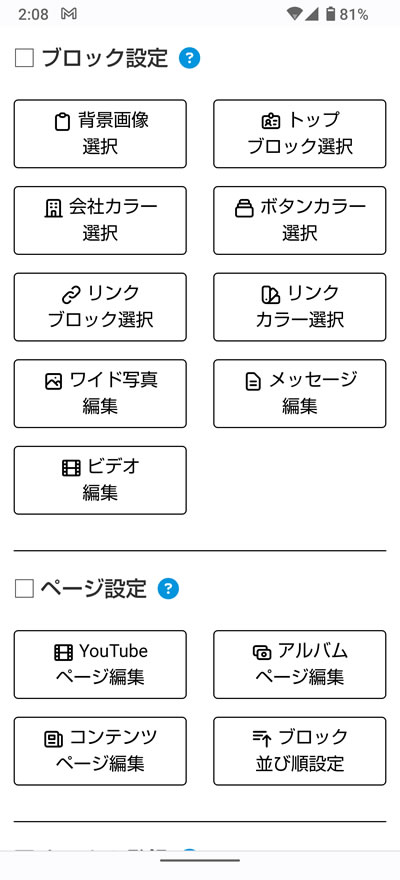Open アルバム ページ編集
The image size is (400, 880).
[x=300, y=664]
